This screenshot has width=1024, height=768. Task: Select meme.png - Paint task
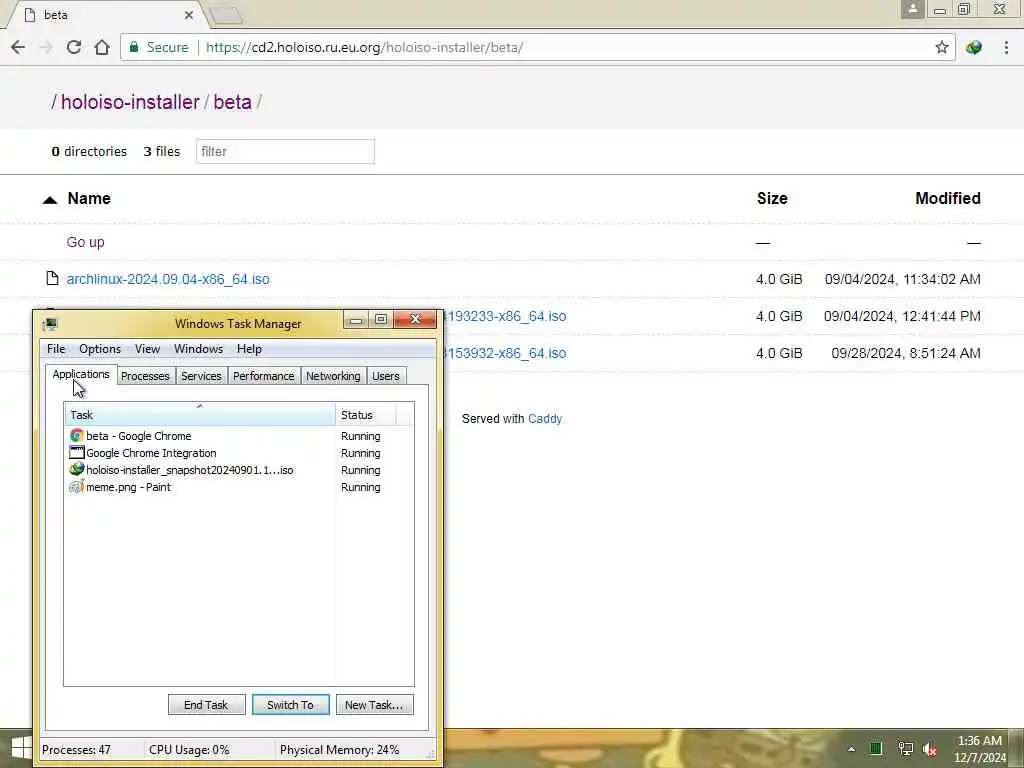238,487
